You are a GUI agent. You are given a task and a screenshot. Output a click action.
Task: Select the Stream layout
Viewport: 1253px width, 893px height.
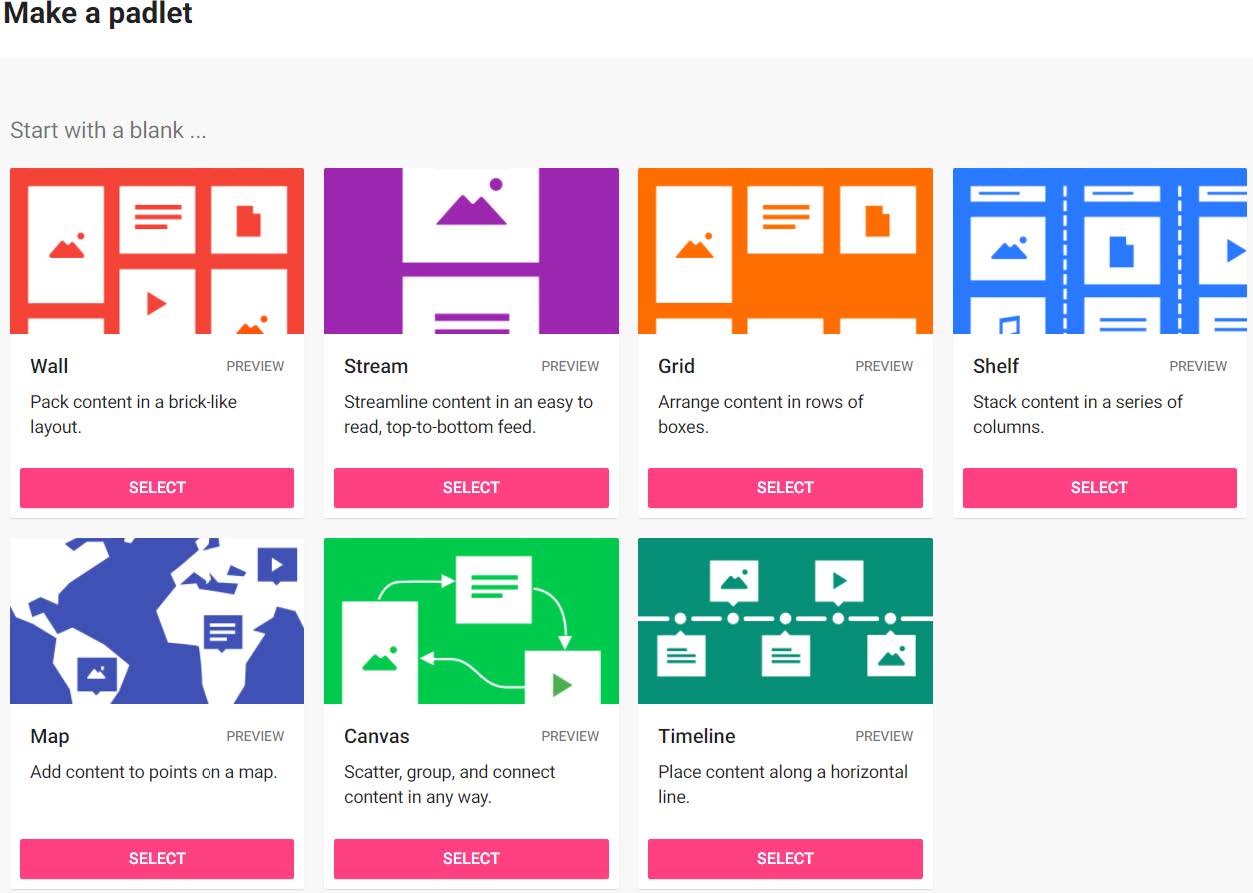(471, 487)
